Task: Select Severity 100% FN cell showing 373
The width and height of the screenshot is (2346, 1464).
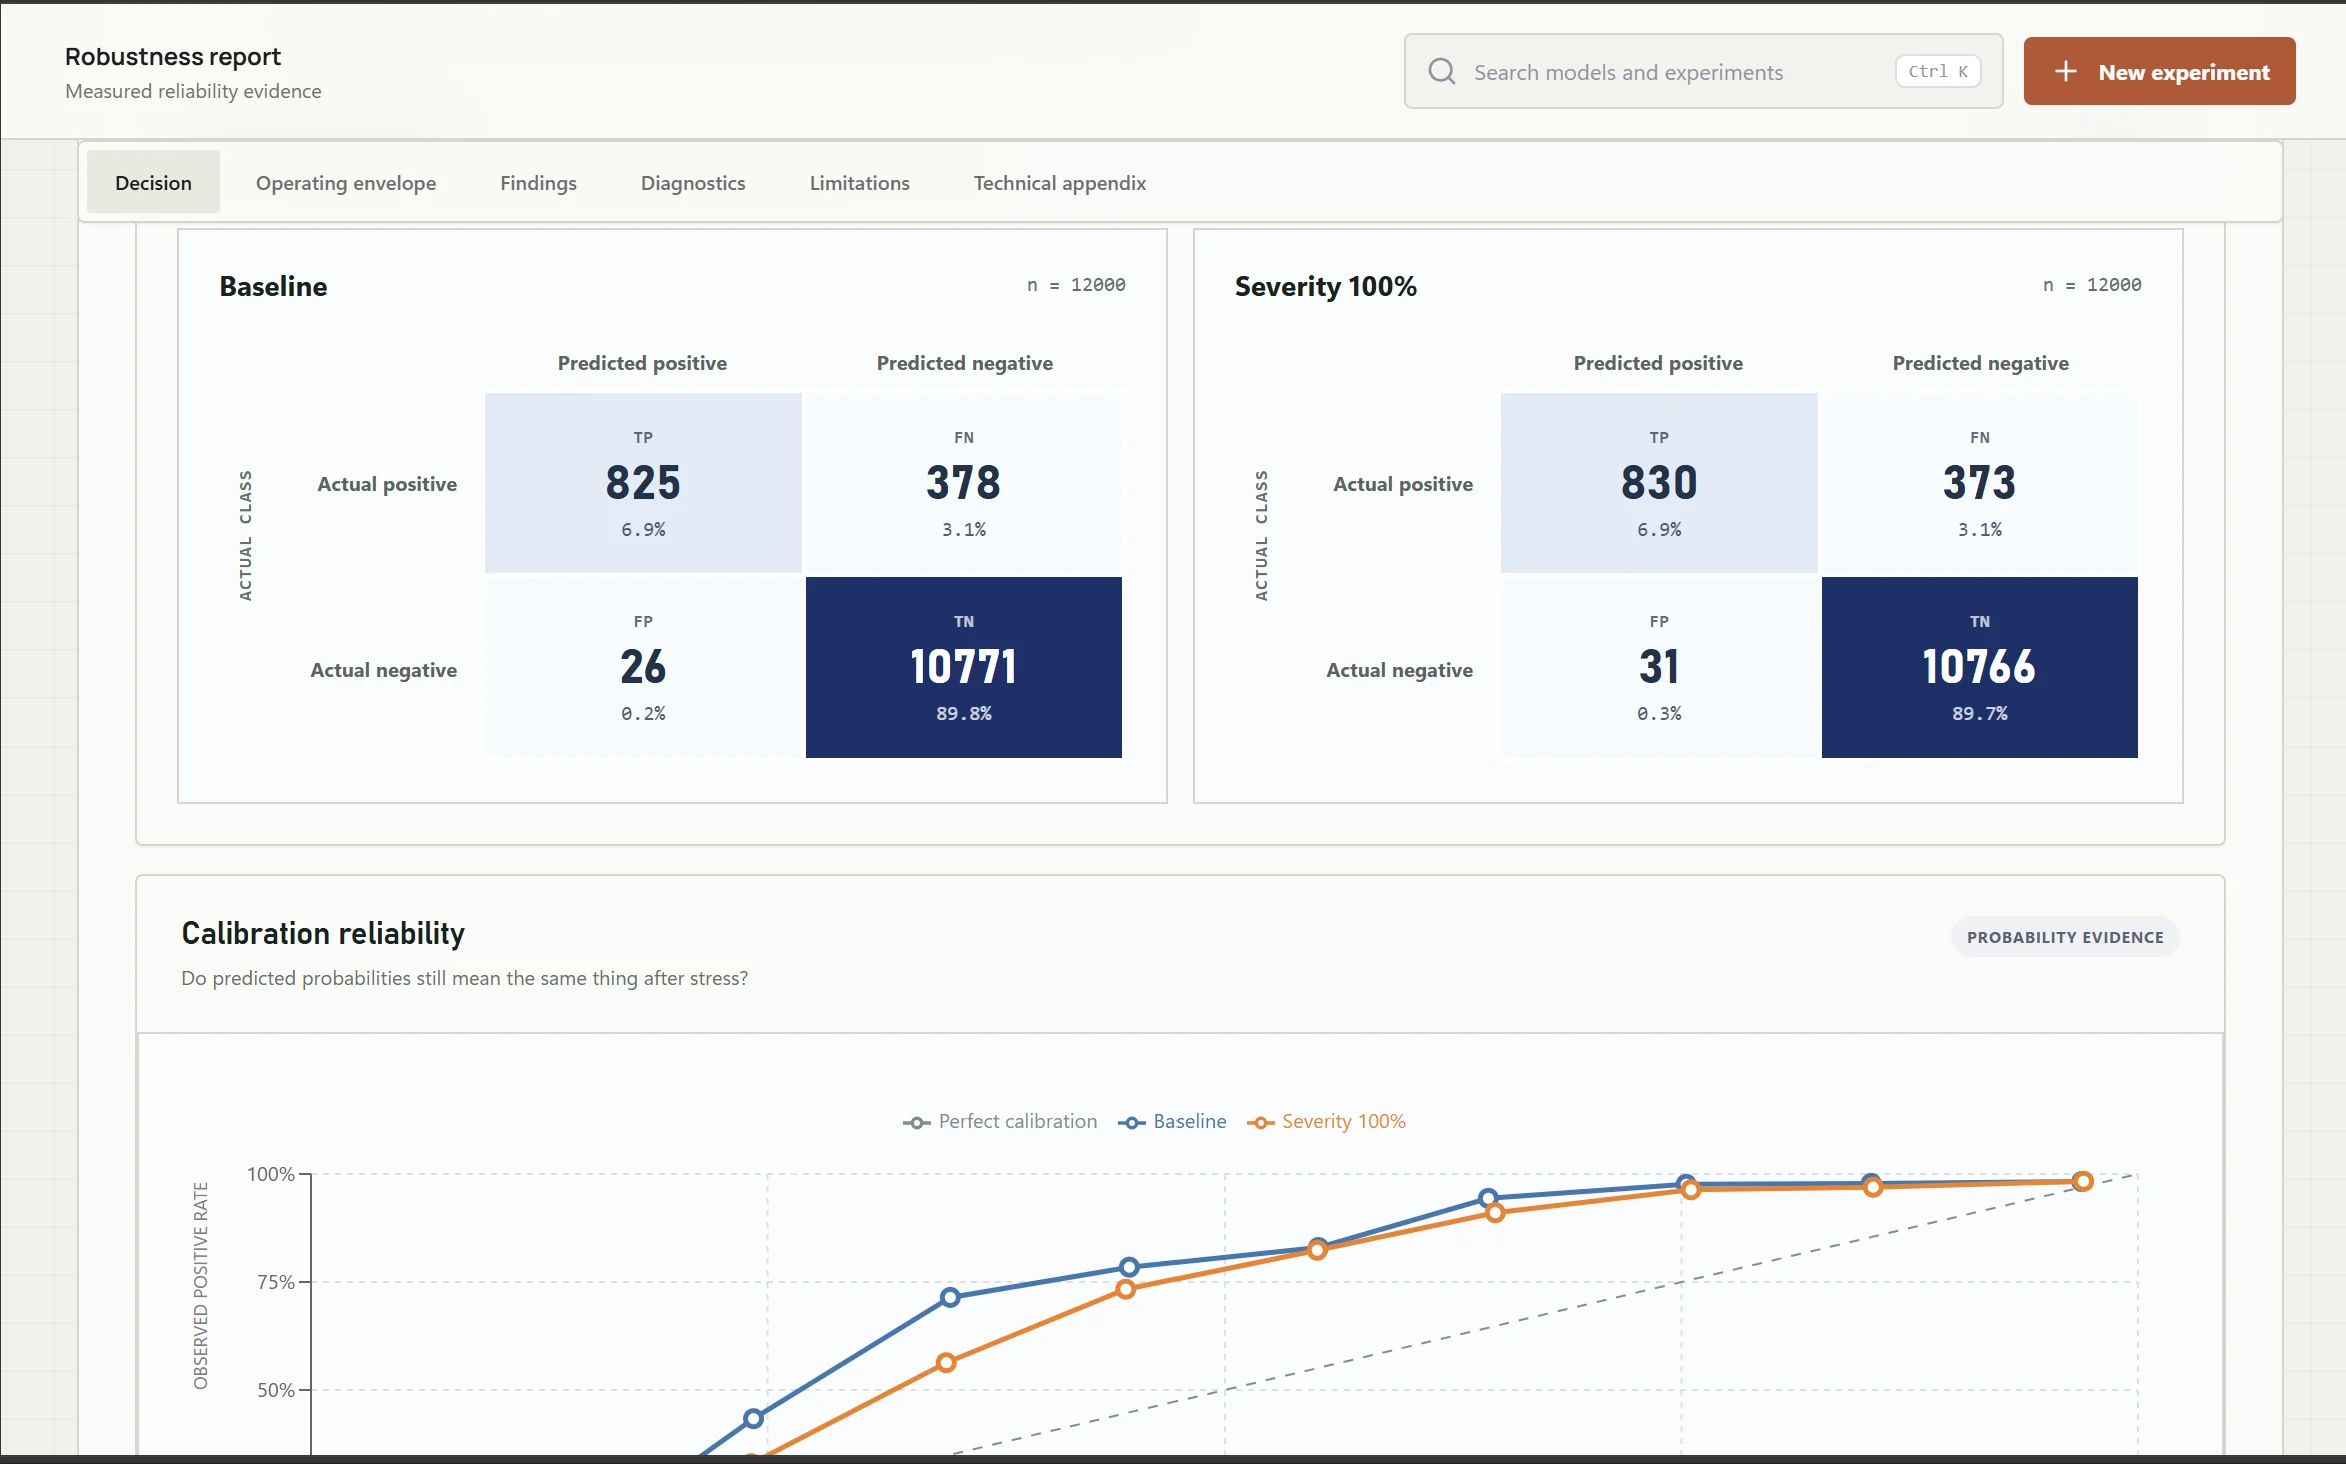Action: coord(1980,483)
